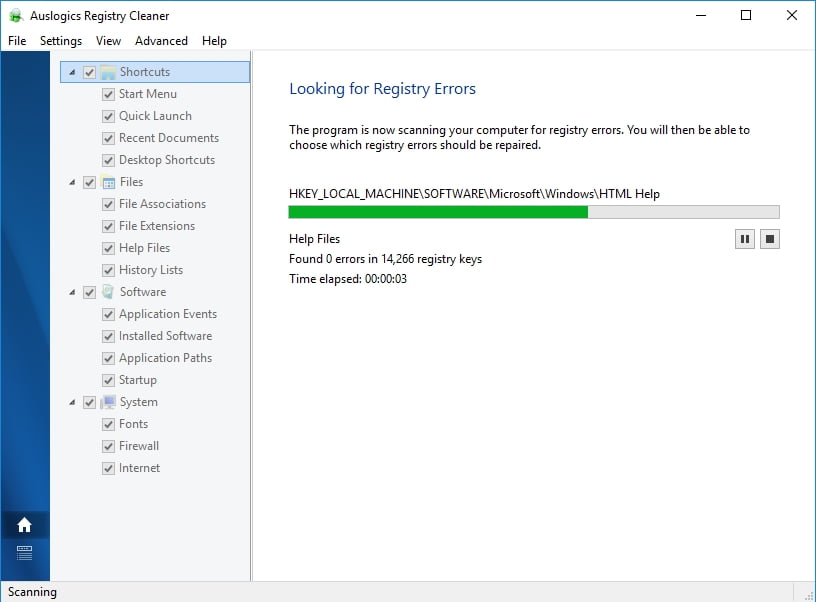Pause the registry scan
The image size is (816, 602).
[x=745, y=239]
